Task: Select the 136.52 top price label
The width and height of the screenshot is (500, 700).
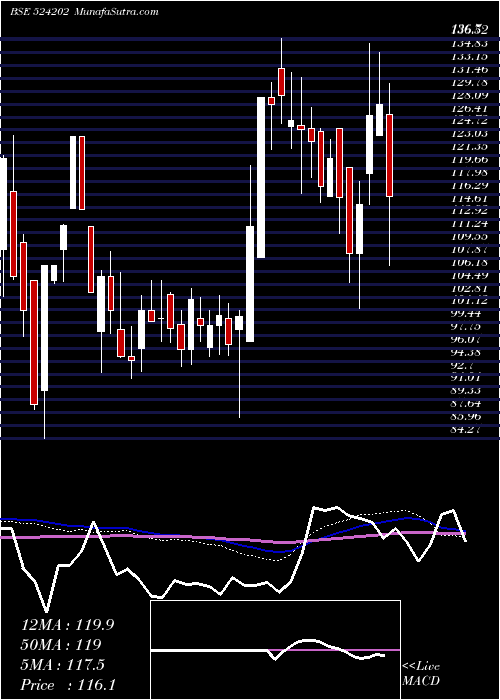Action: [469, 30]
